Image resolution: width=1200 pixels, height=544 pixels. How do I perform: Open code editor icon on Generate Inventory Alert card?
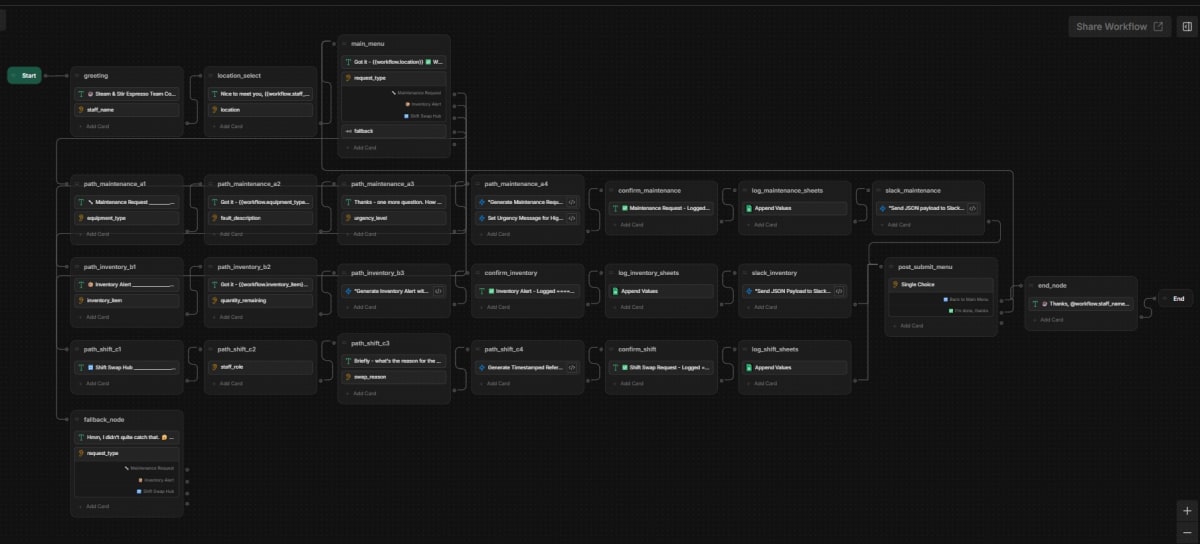tap(438, 291)
